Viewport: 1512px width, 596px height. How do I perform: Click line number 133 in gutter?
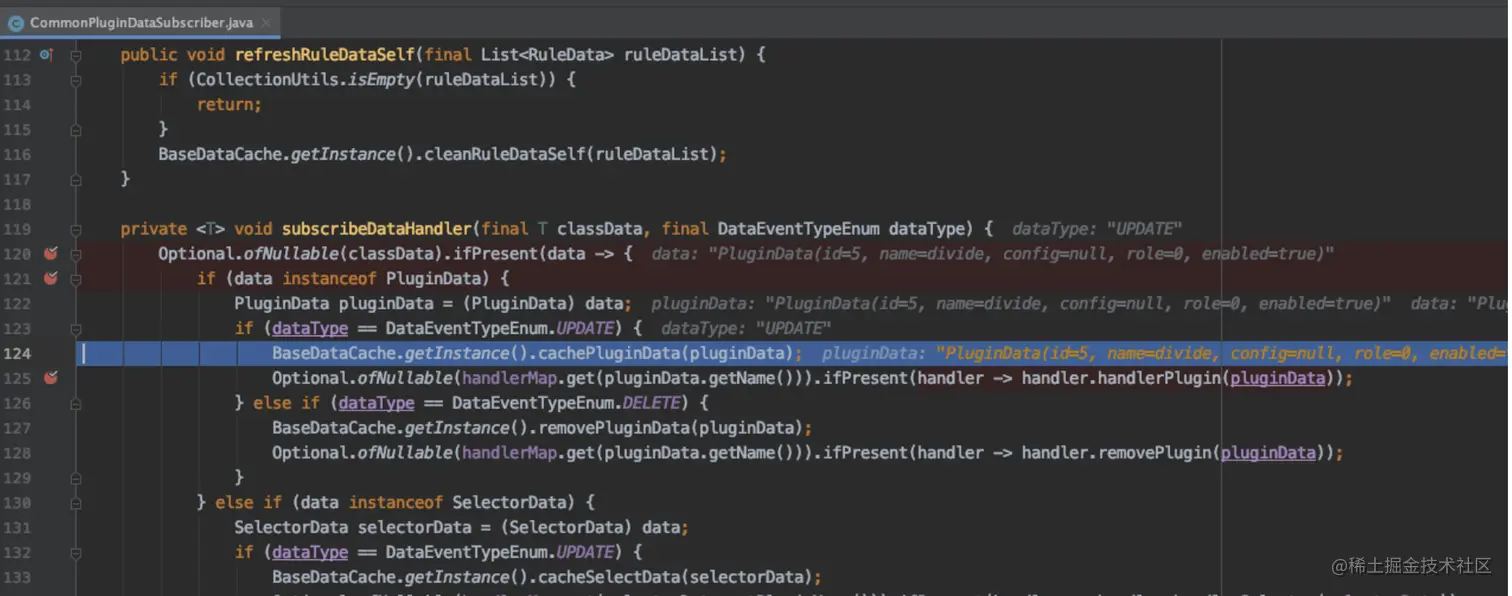click(x=17, y=577)
